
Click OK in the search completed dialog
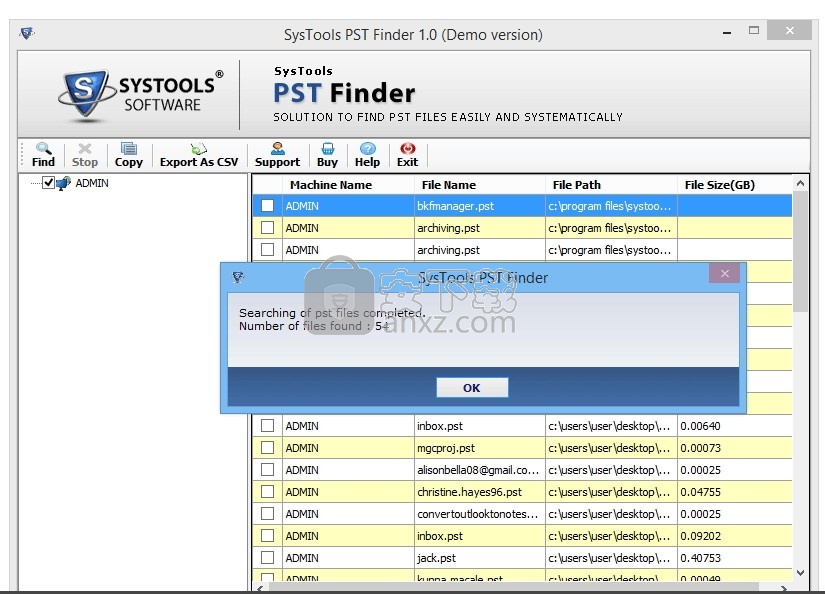(x=472, y=388)
